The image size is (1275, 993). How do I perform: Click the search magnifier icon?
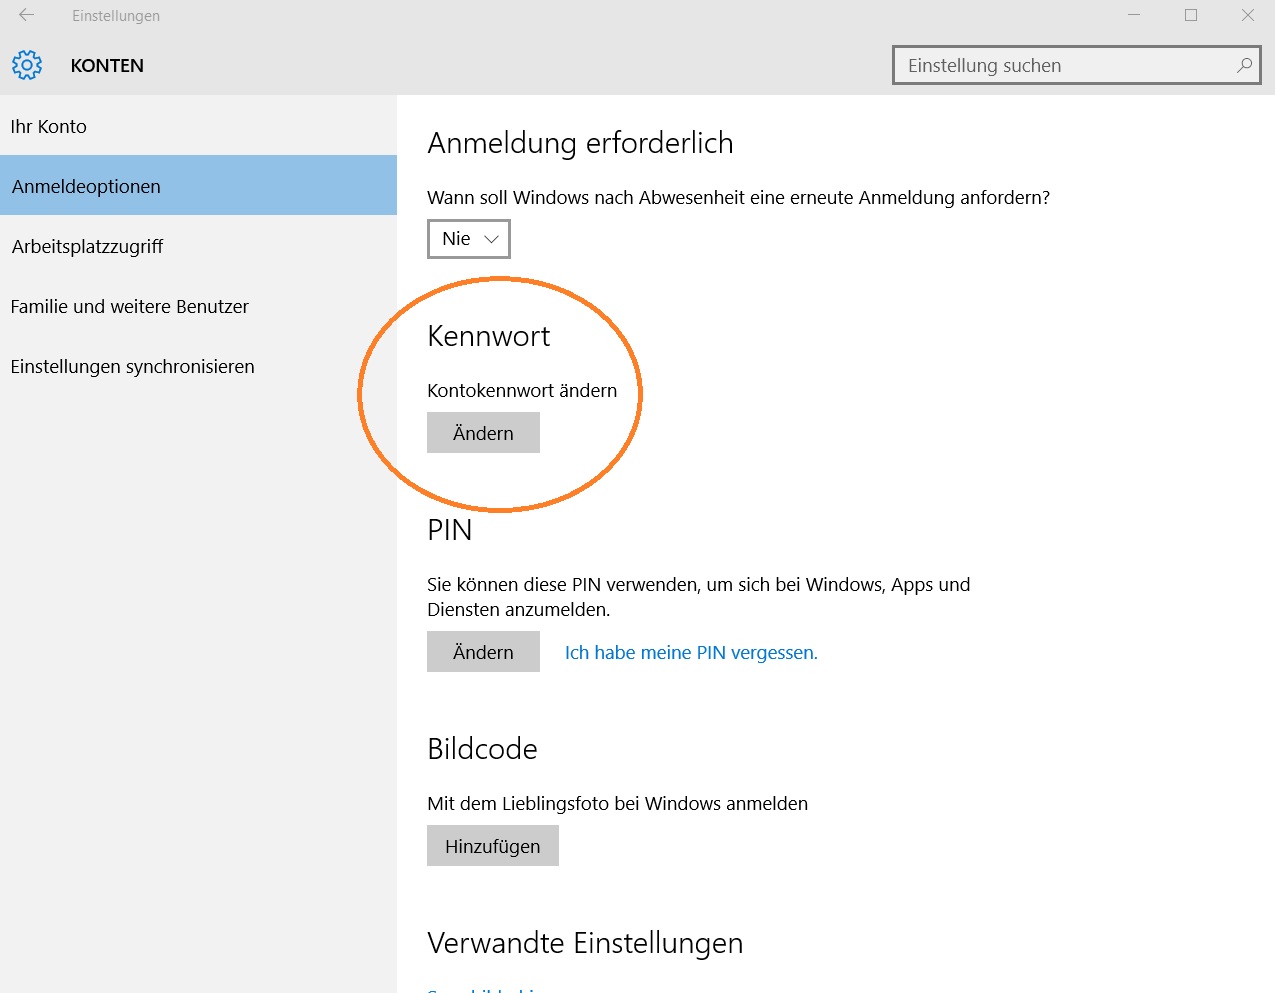coord(1244,66)
